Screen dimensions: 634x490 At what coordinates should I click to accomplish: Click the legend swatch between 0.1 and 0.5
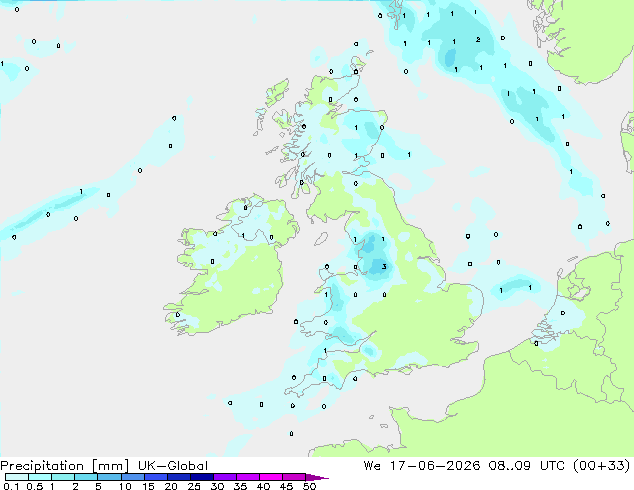[x=17, y=477]
